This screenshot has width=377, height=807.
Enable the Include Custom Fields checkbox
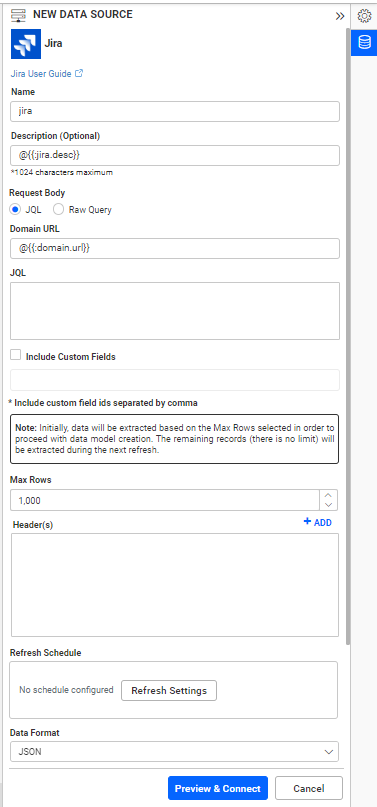[x=15, y=355]
